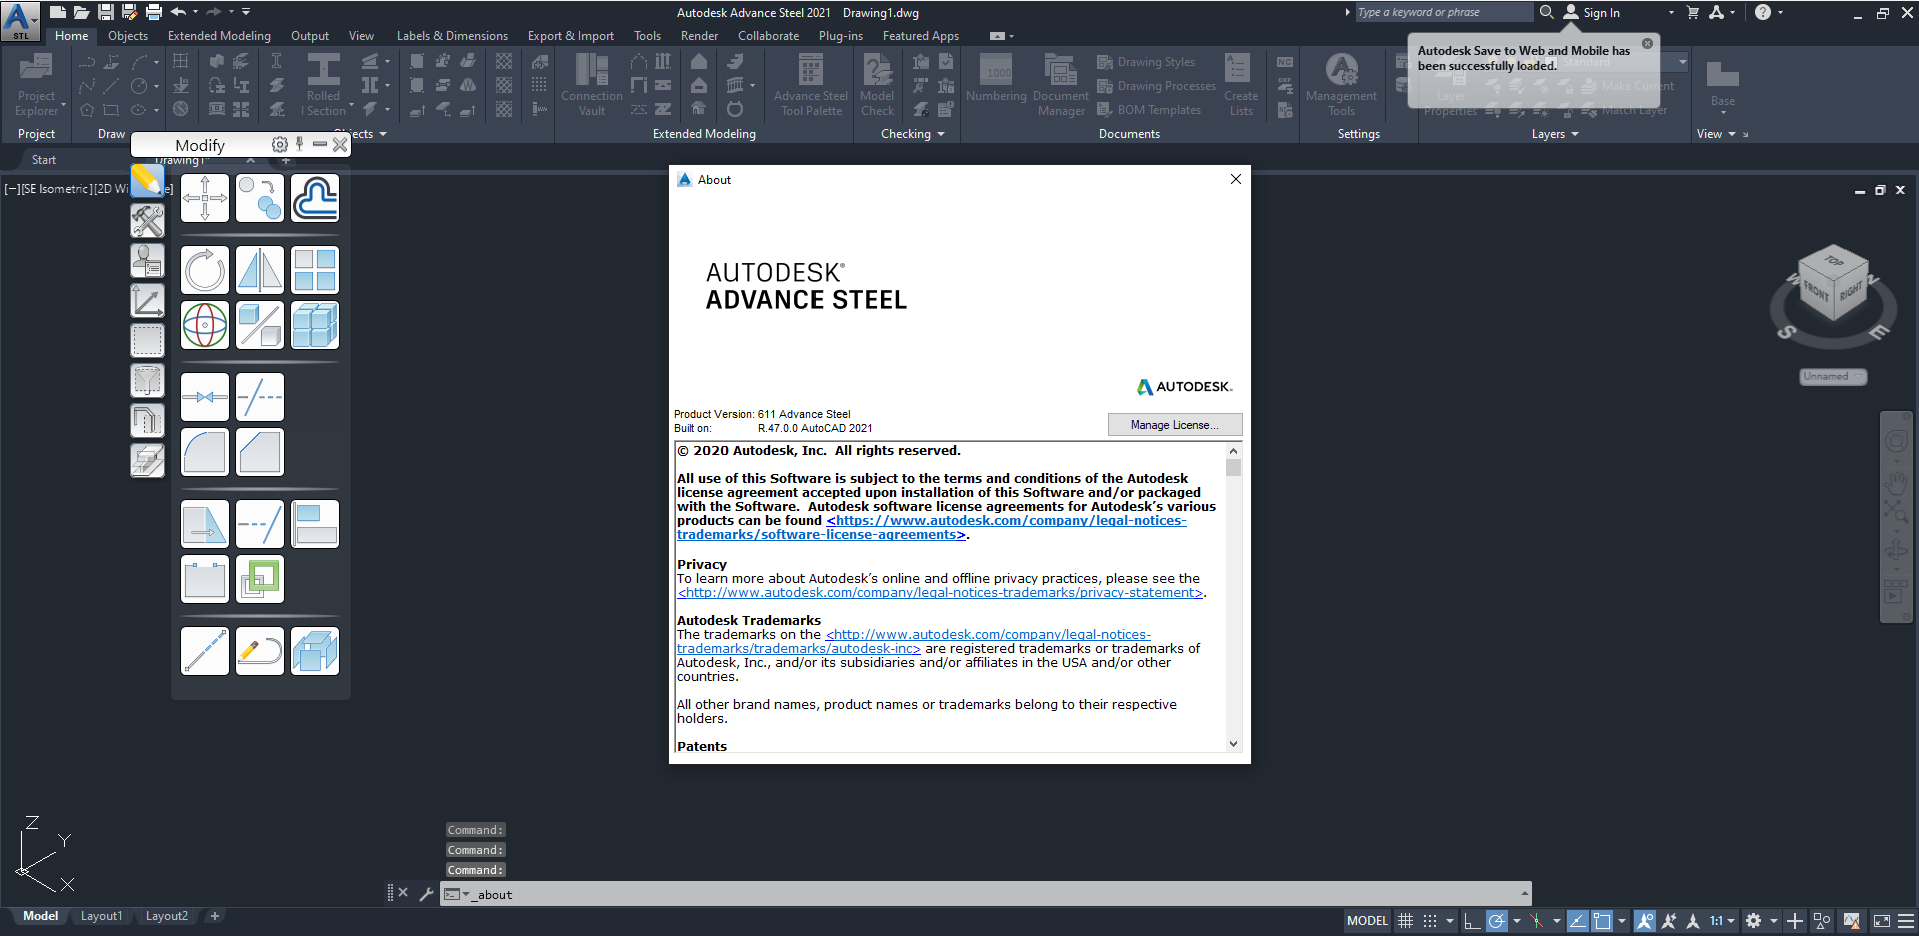The image size is (1919, 936).
Task: Click the 3D Rotate globe icon
Action: click(205, 325)
